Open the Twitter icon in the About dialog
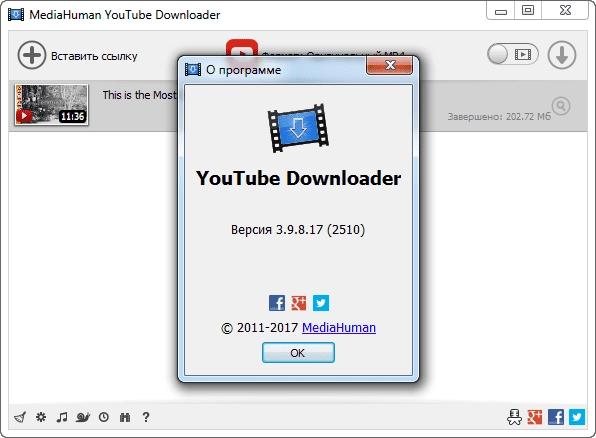596x438 pixels. [321, 303]
